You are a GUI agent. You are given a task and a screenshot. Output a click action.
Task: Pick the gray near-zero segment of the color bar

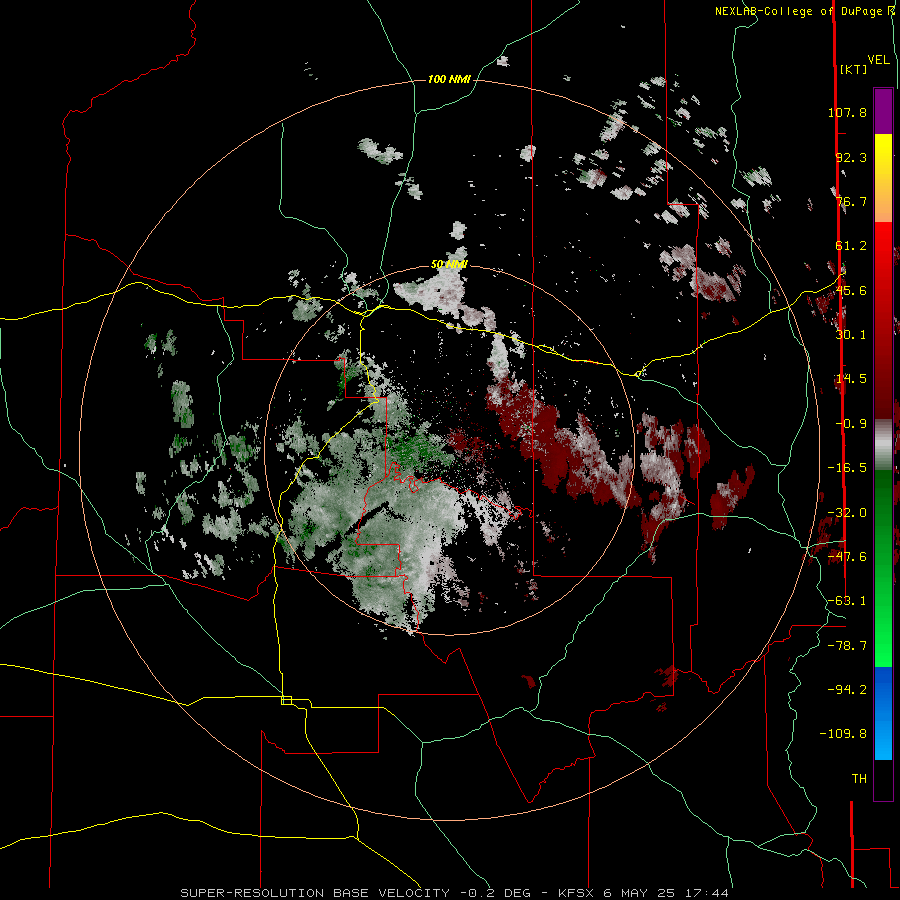coord(883,444)
